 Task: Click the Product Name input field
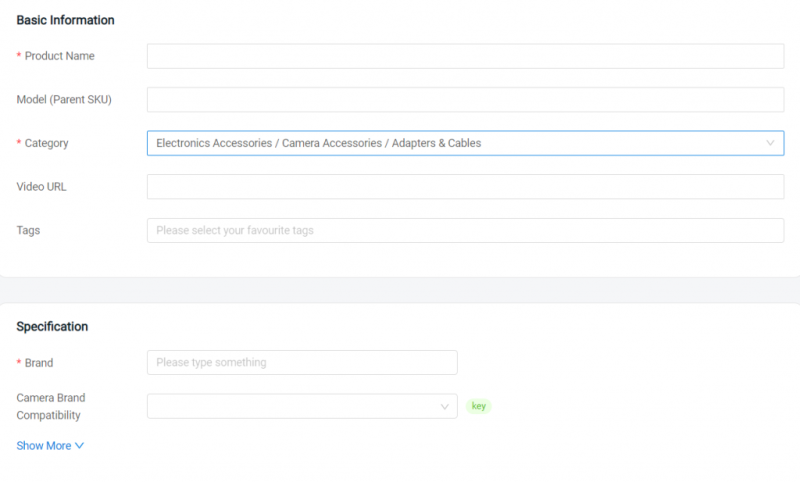[x=465, y=56]
